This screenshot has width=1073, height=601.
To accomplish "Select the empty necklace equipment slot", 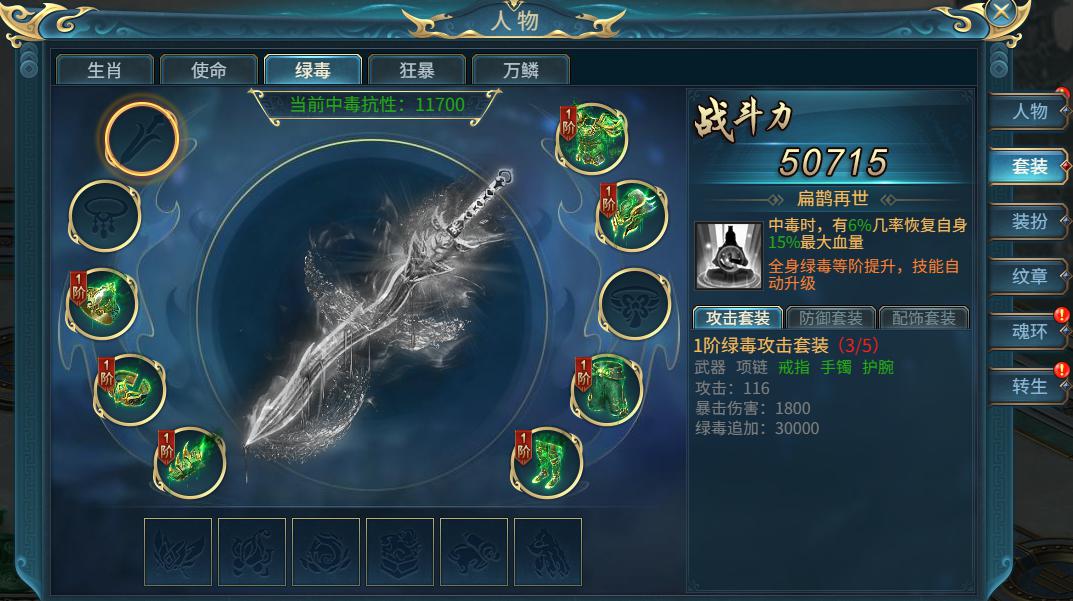I will pos(105,216).
